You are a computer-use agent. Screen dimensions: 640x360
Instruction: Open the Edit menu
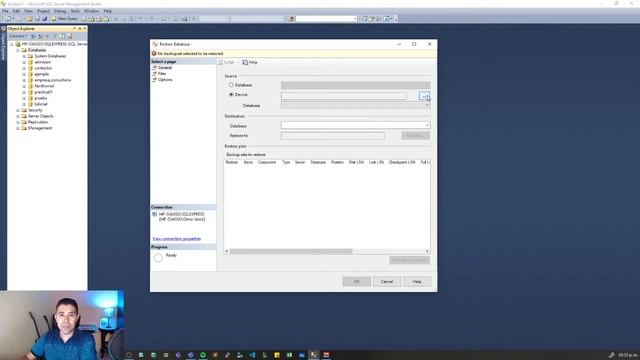click(x=16, y=11)
